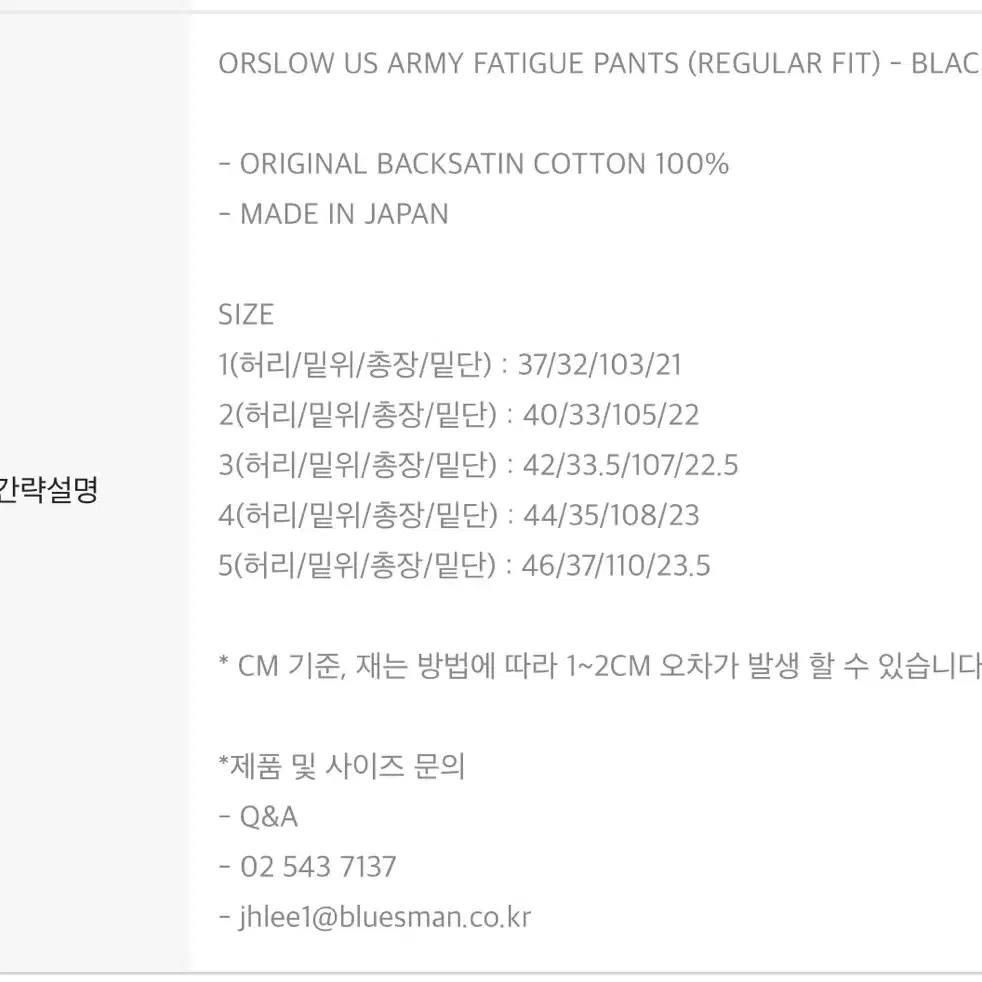982x982 pixels.
Task: Select the size 2 measurement row
Action: [x=458, y=415]
